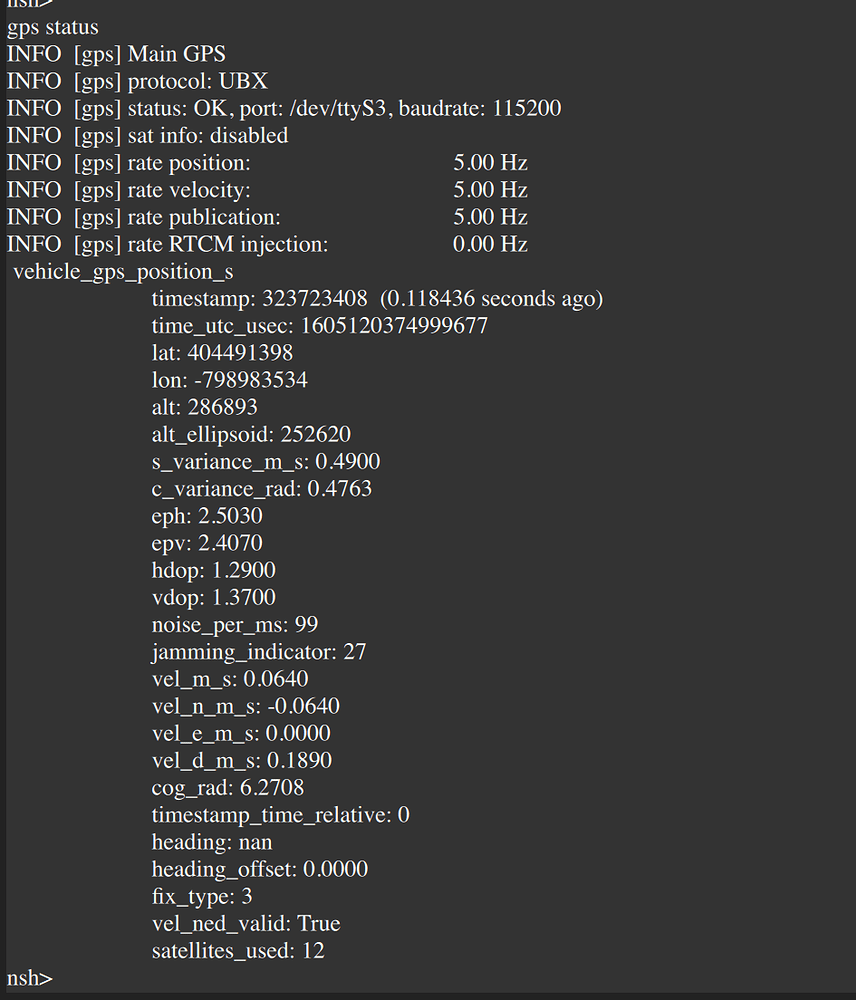Image resolution: width=856 pixels, height=1000 pixels.
Task: Click the 'gps status' command line
Action: (53, 27)
